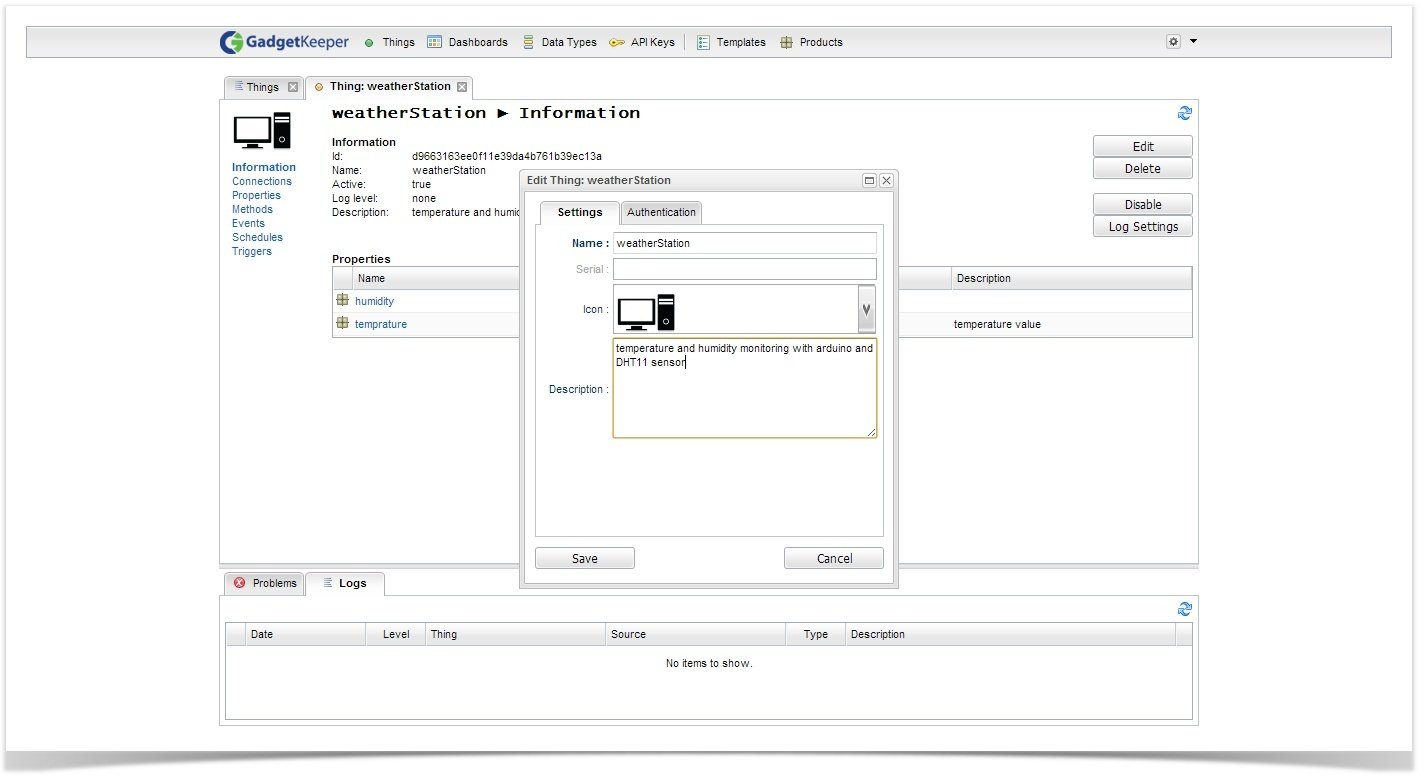Viewport: 1426px width, 780px height.
Task: Open the temprature property link
Action: coord(381,324)
